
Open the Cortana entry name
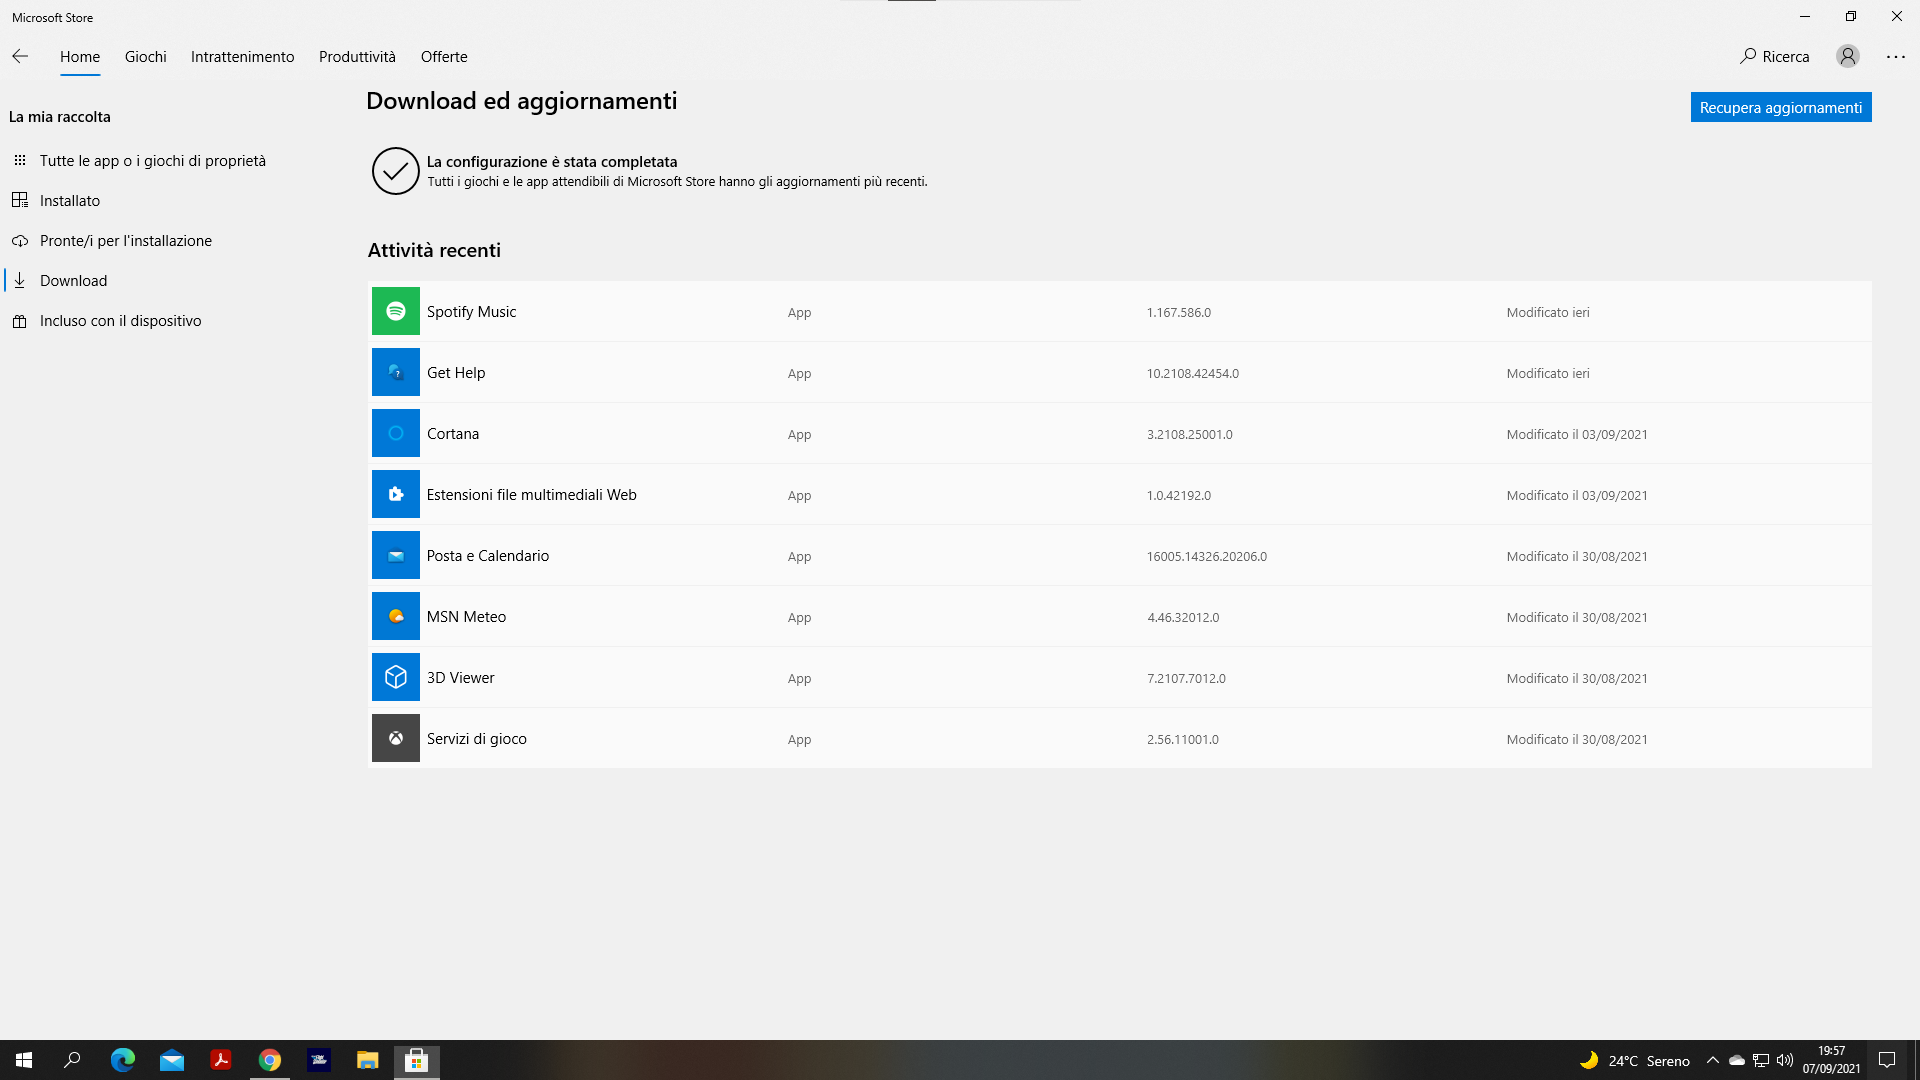[x=453, y=433]
